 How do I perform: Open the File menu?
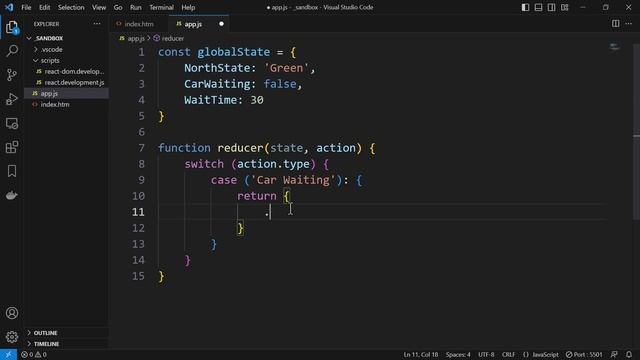point(26,7)
